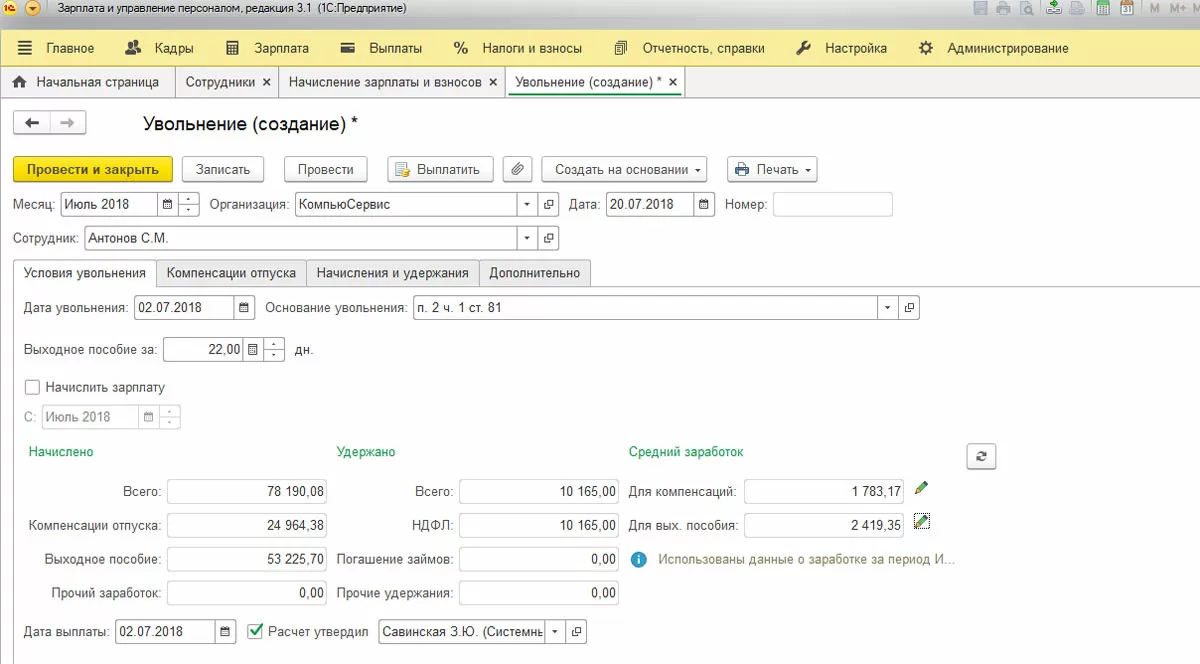Open approver record with open button
1200x664 pixels.
pos(576,632)
